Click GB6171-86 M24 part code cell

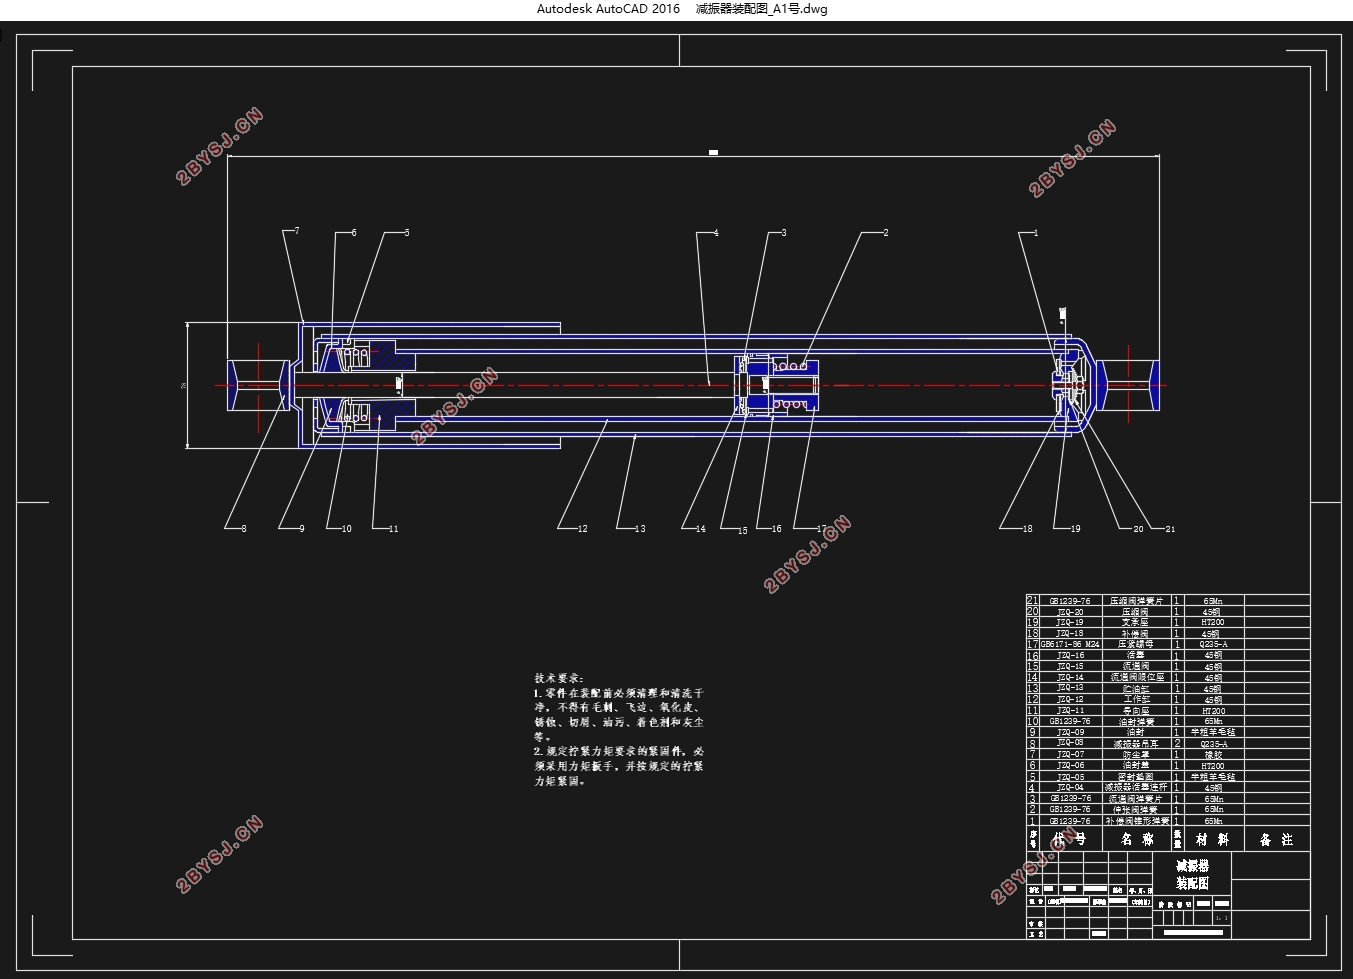tap(1070, 644)
